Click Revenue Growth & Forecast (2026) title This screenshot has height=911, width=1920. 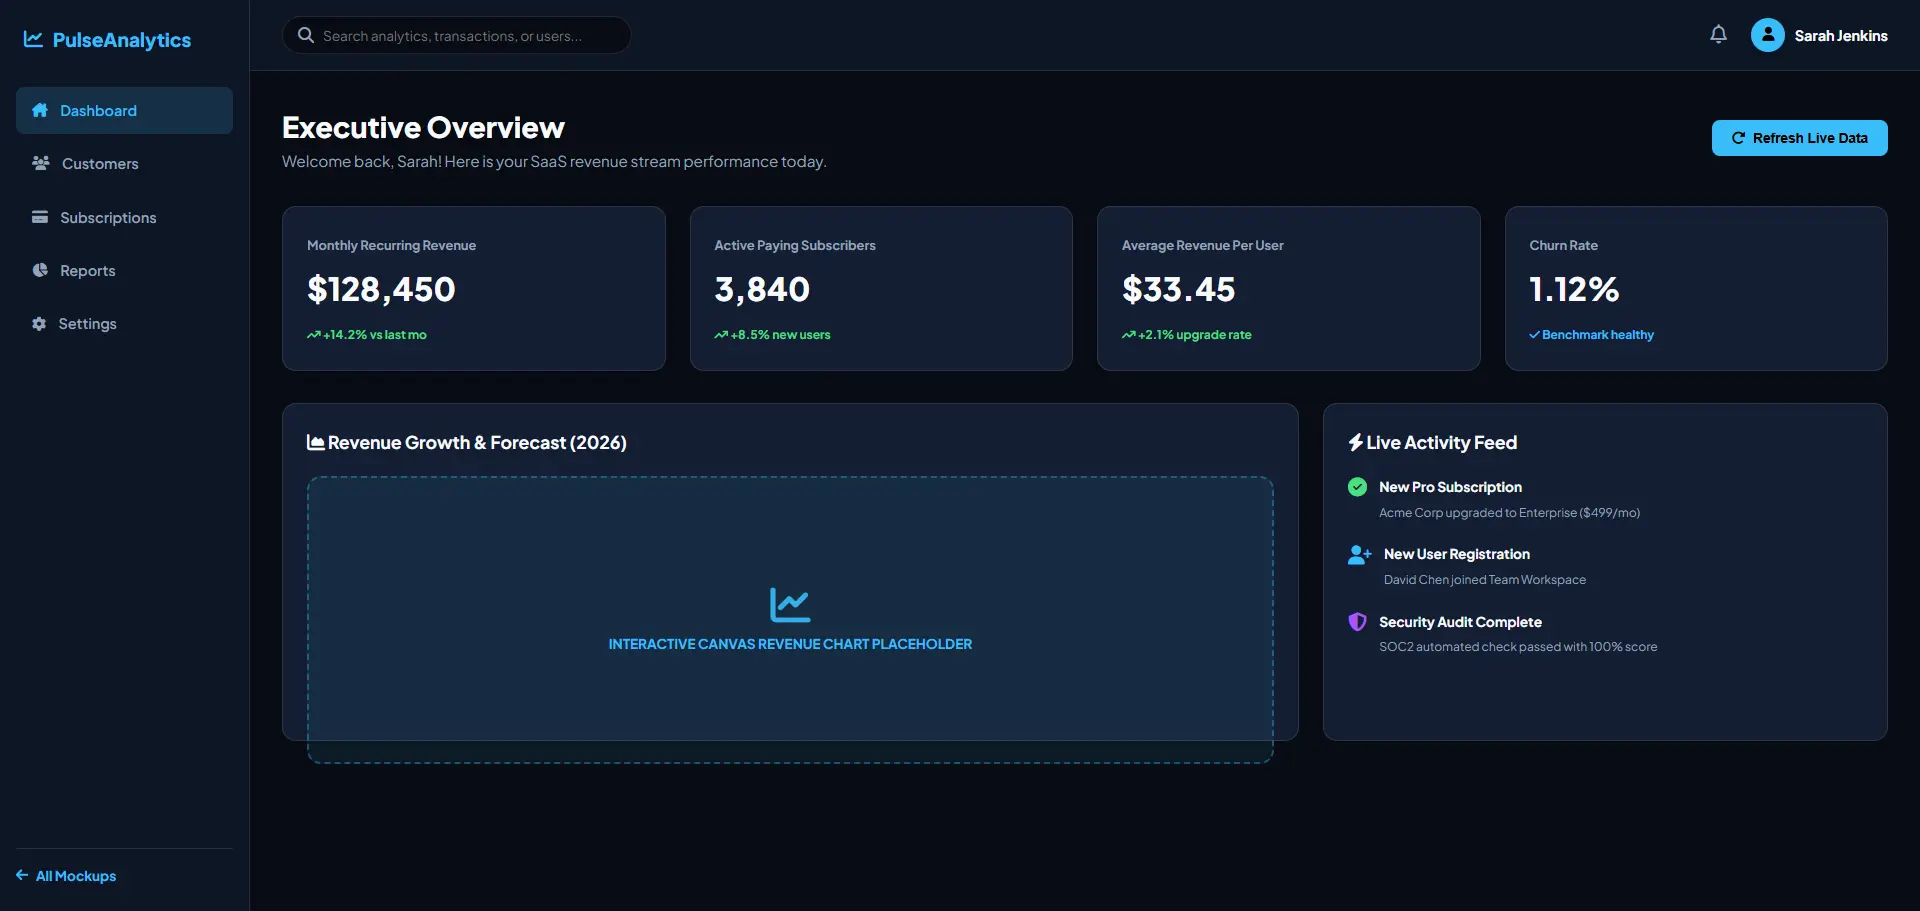(477, 442)
